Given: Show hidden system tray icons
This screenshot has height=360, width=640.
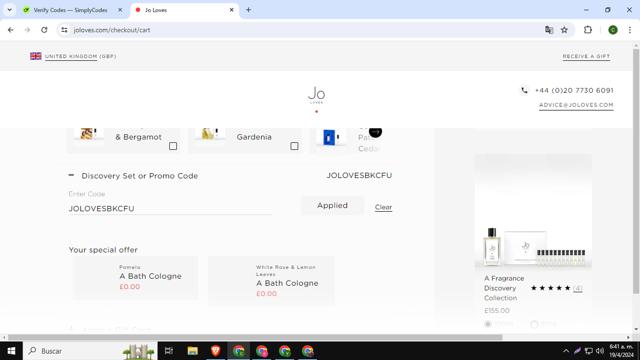Looking at the screenshot, I should point(566,351).
